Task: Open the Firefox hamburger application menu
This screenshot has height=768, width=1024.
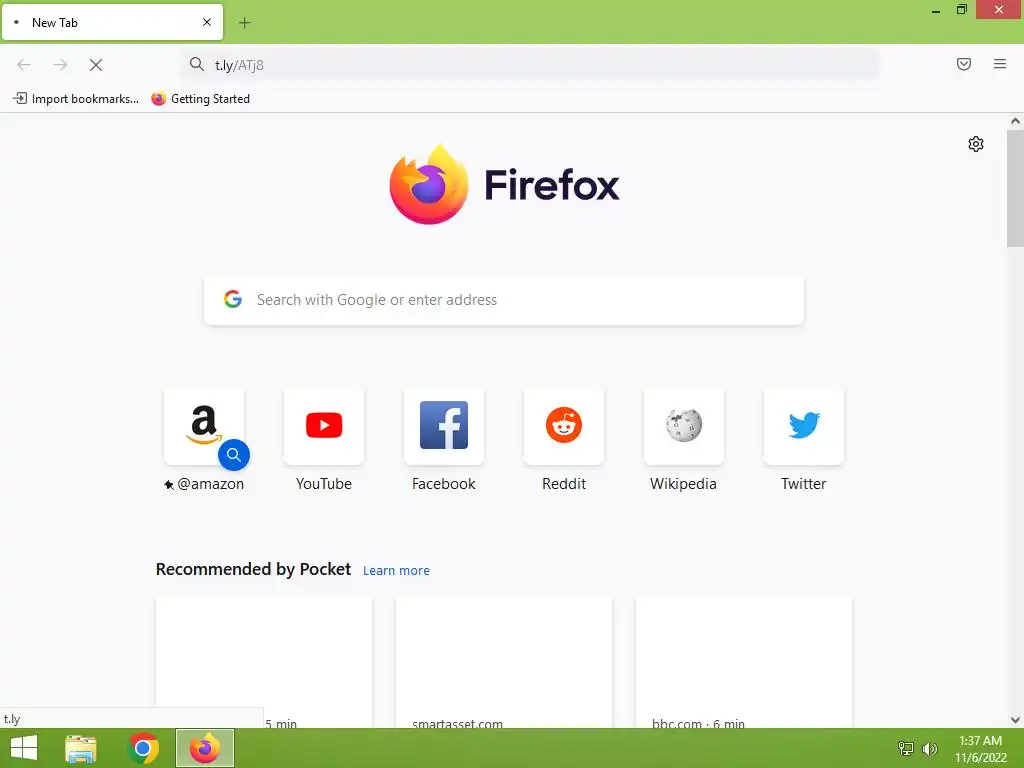Action: pyautogui.click(x=1000, y=64)
